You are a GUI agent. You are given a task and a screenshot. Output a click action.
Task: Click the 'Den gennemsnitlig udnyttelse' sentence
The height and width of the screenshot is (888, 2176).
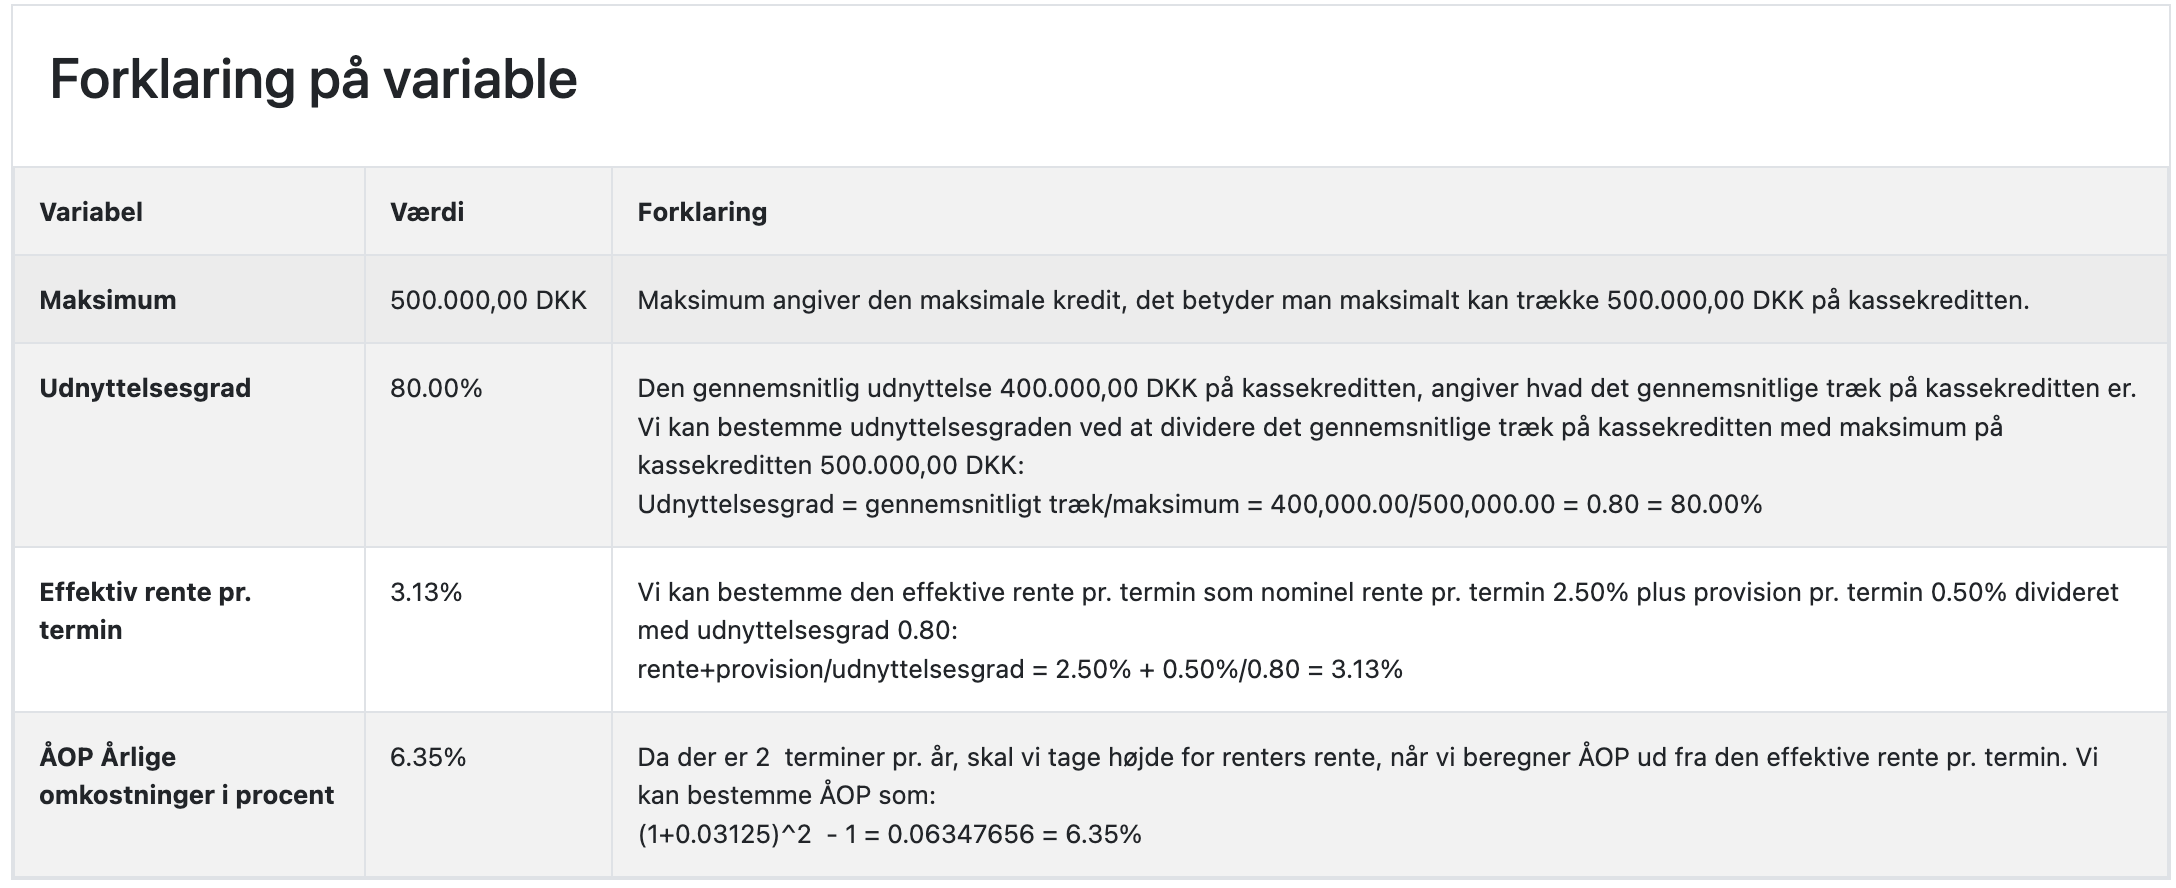(1386, 388)
